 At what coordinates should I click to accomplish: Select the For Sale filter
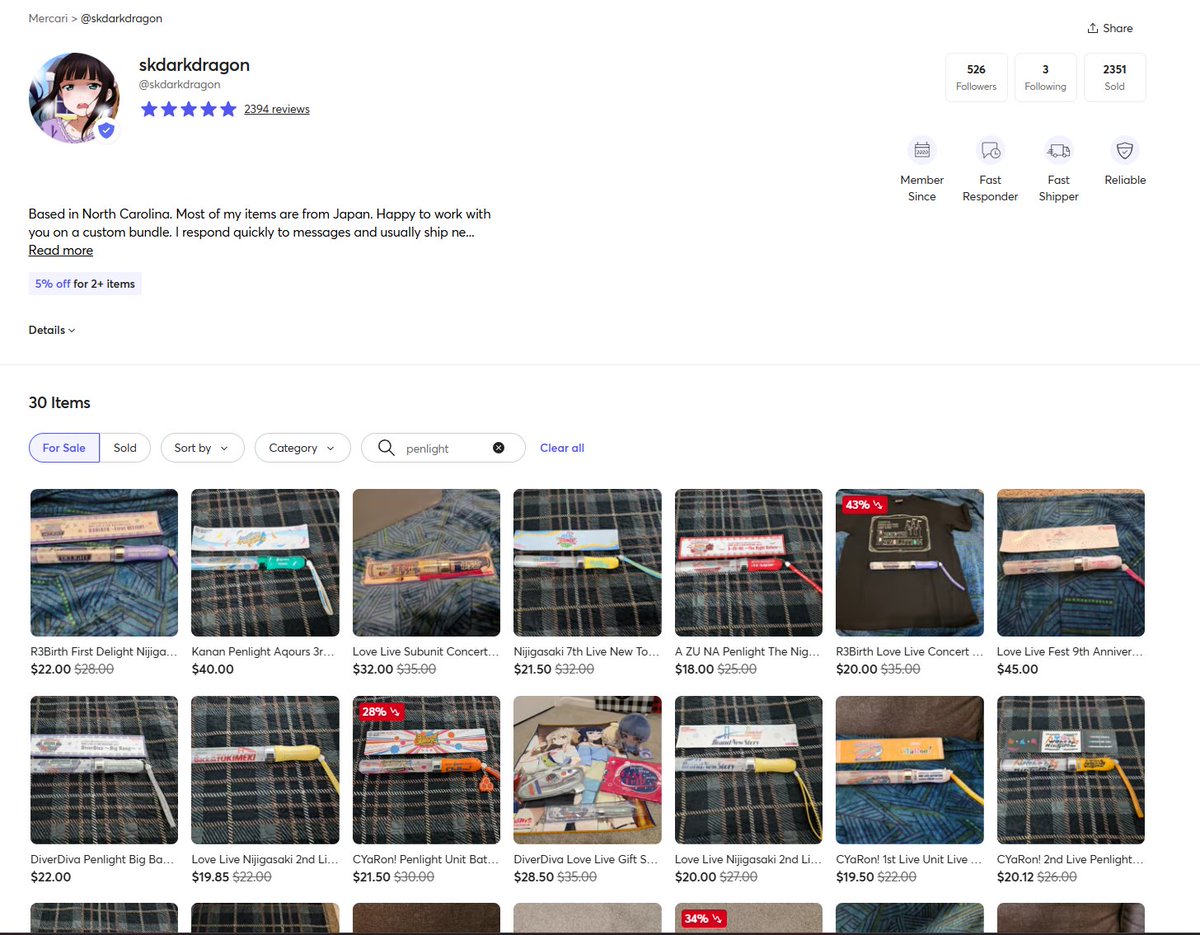(x=64, y=448)
